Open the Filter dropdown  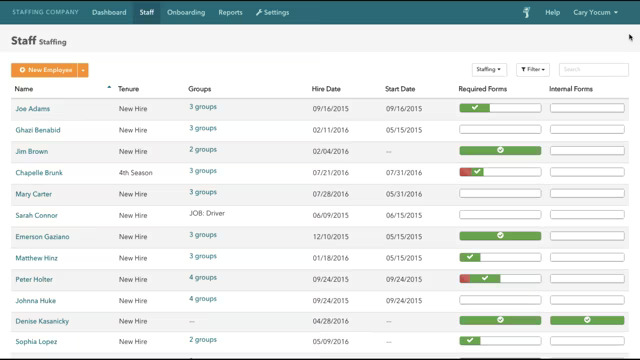(533, 69)
